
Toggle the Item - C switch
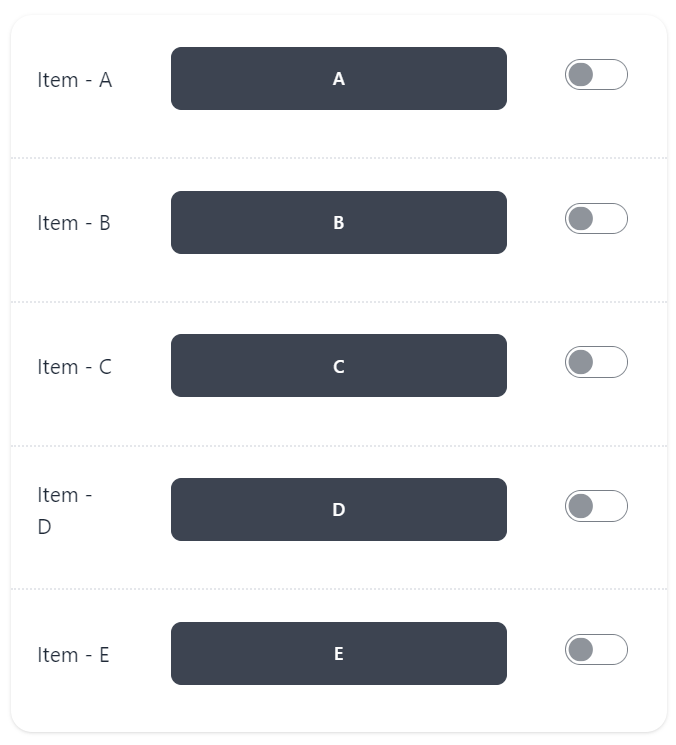click(596, 362)
